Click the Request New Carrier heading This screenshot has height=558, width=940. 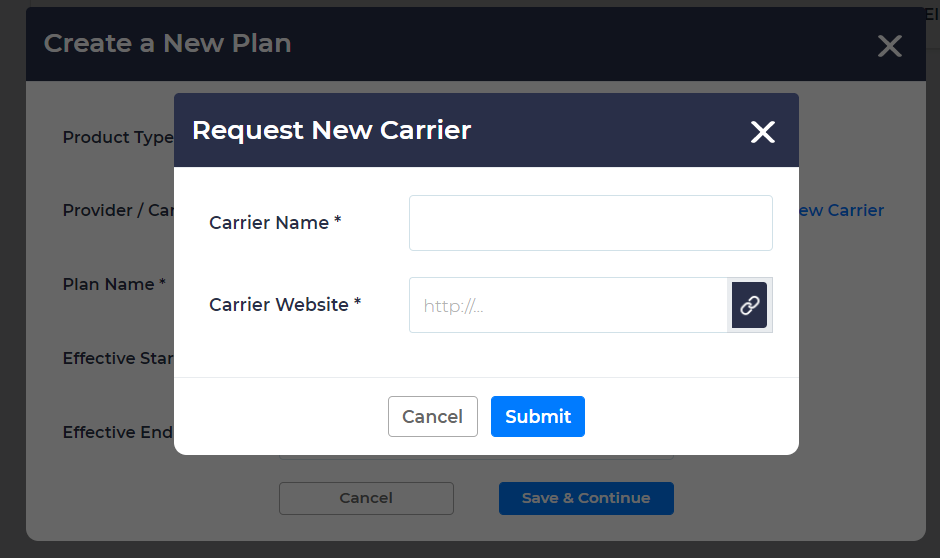click(331, 130)
